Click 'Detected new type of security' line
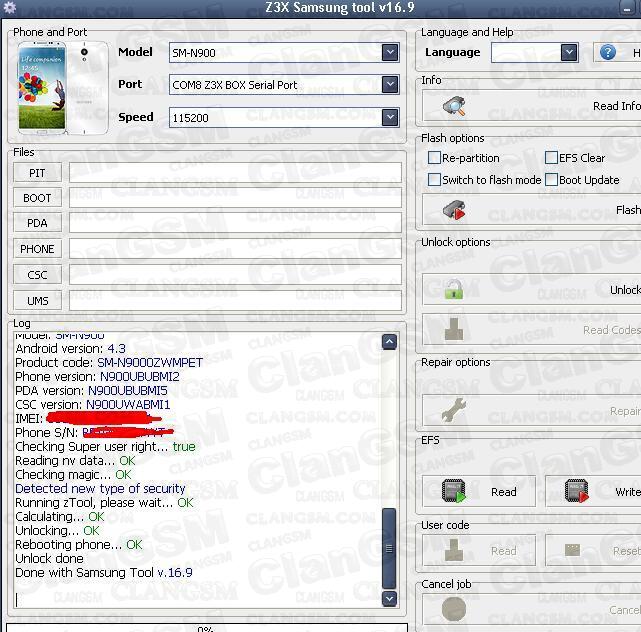The height and width of the screenshot is (632, 641). pyautogui.click(x=100, y=489)
